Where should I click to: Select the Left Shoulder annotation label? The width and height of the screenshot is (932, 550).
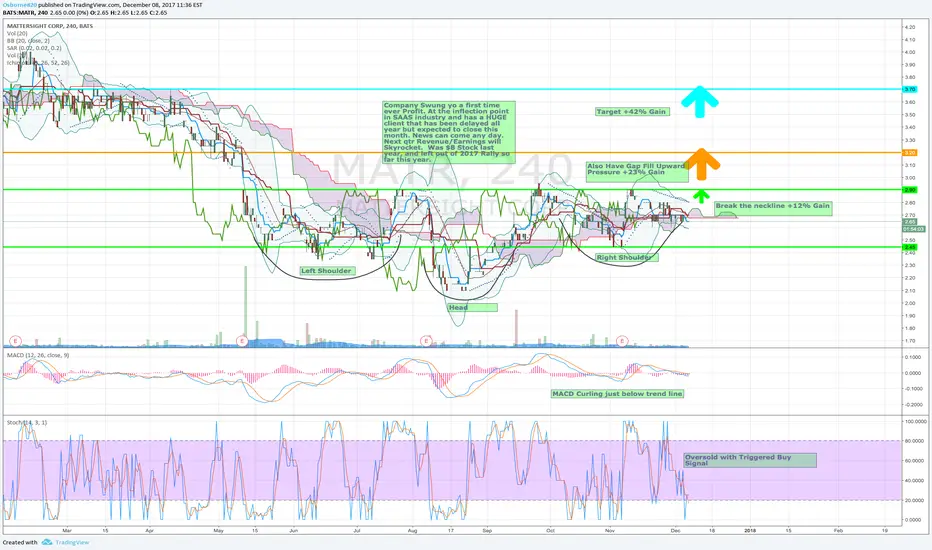[x=326, y=271]
